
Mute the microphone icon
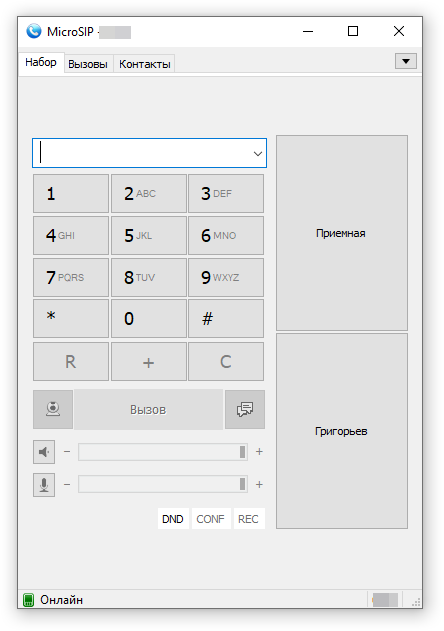point(44,485)
